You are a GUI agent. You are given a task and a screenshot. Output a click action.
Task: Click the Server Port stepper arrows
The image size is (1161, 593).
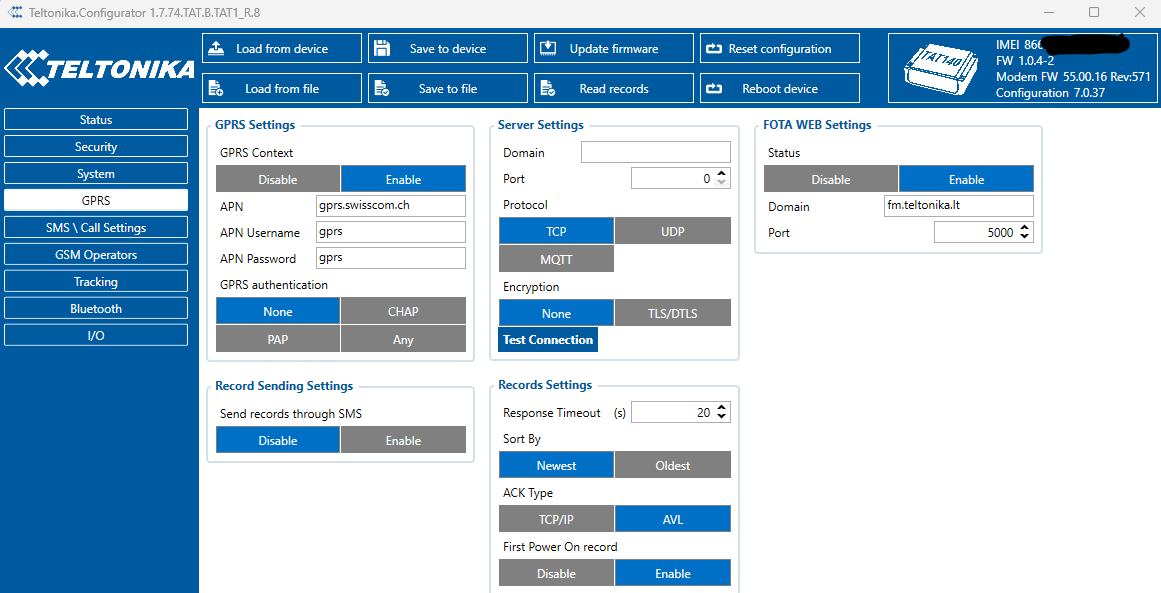722,178
